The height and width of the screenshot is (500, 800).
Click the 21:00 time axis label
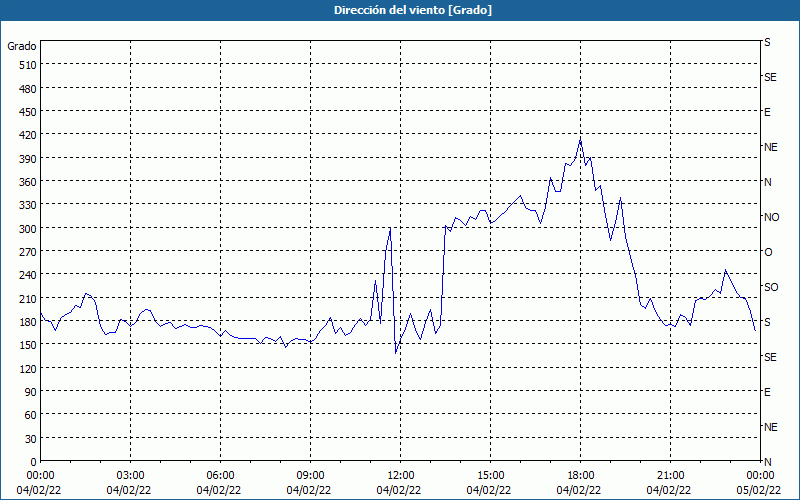(x=670, y=476)
